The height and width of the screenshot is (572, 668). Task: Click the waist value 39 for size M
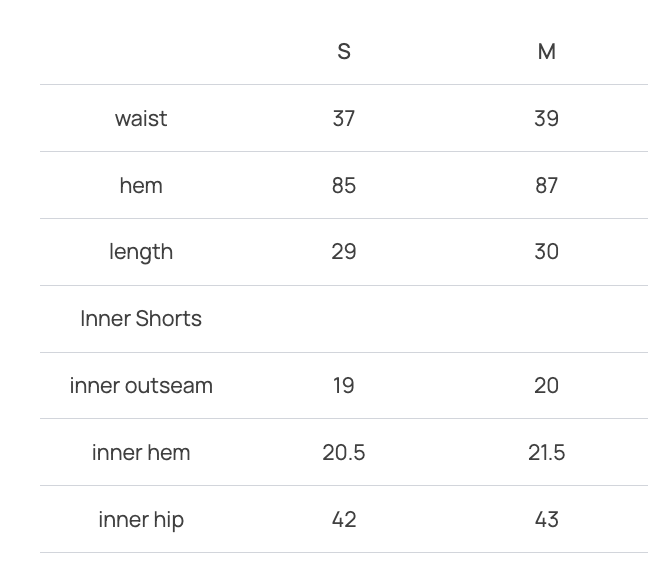(x=546, y=118)
